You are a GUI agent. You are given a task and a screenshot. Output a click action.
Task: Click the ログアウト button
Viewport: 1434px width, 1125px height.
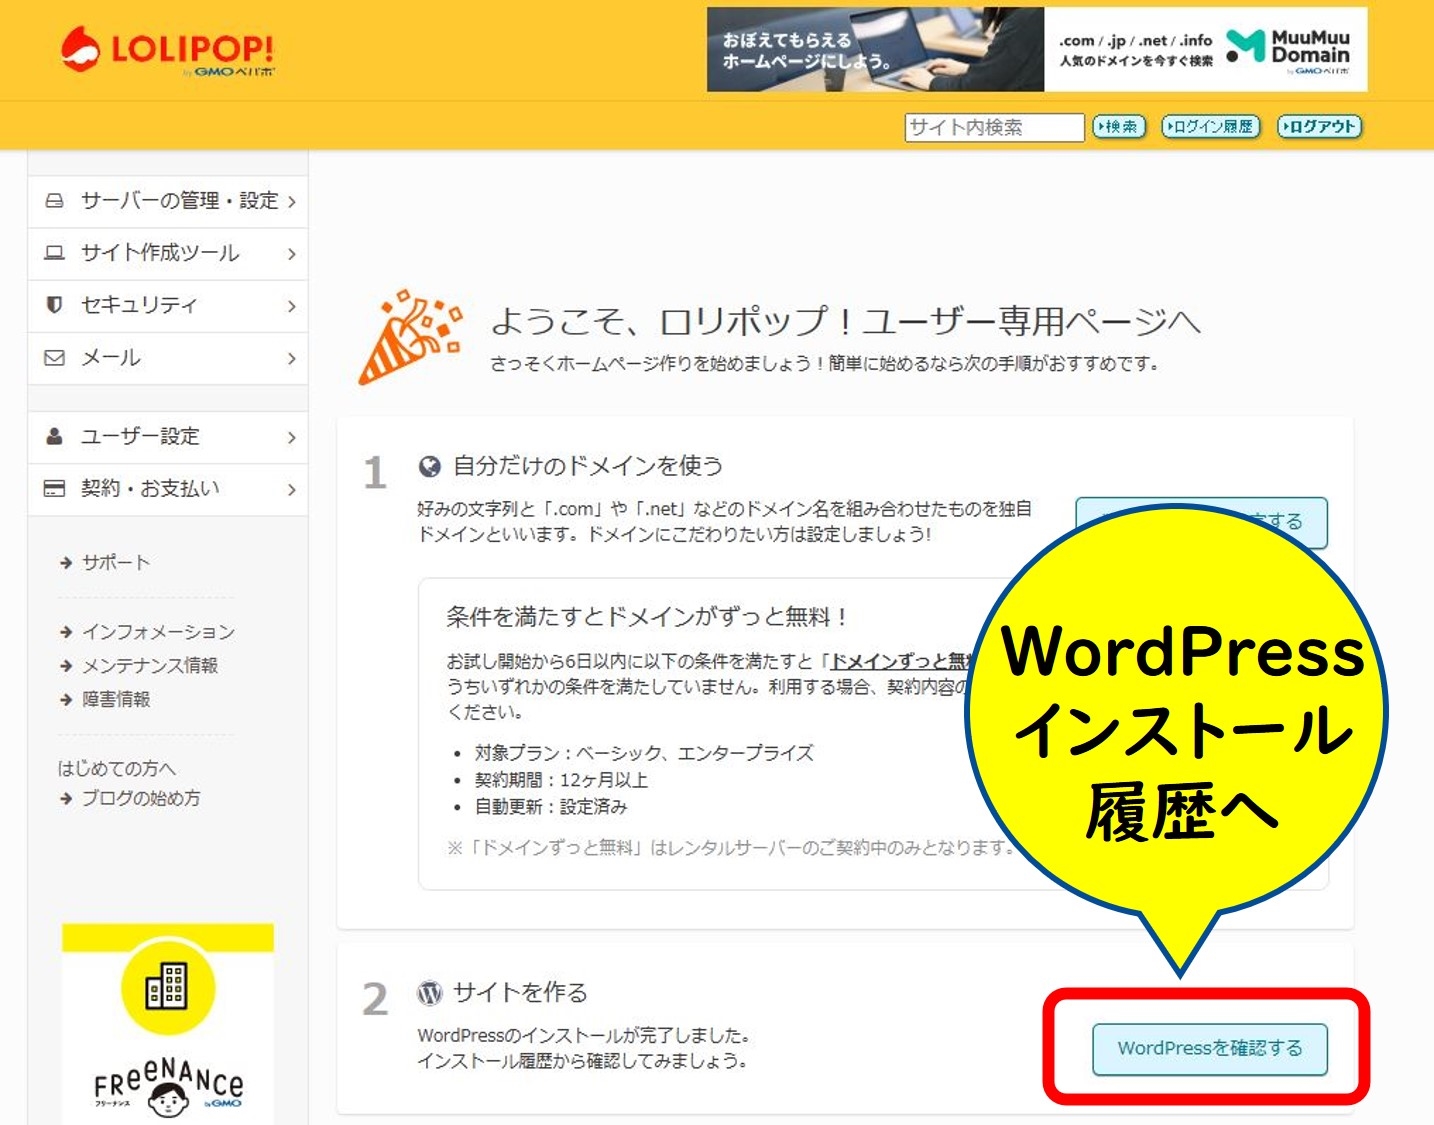1320,127
